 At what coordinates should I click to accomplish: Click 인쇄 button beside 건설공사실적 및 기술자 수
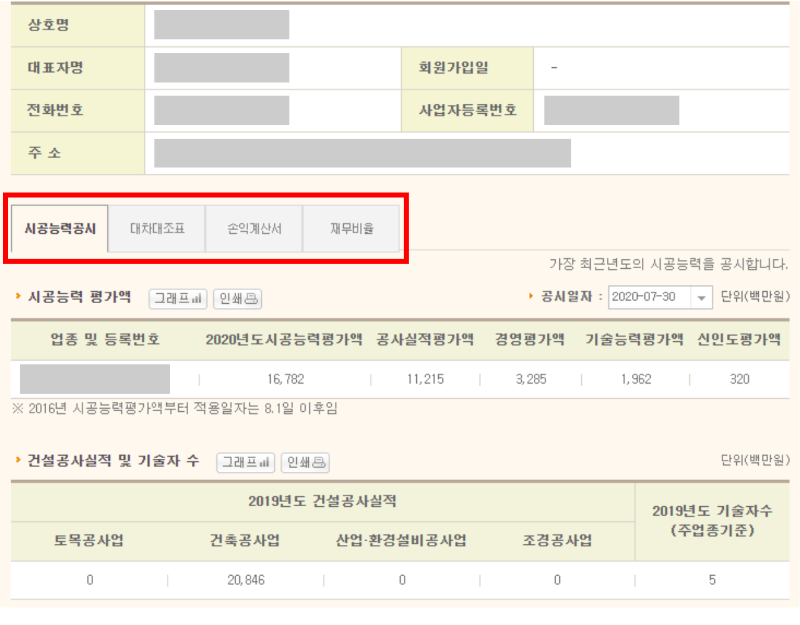(x=306, y=462)
